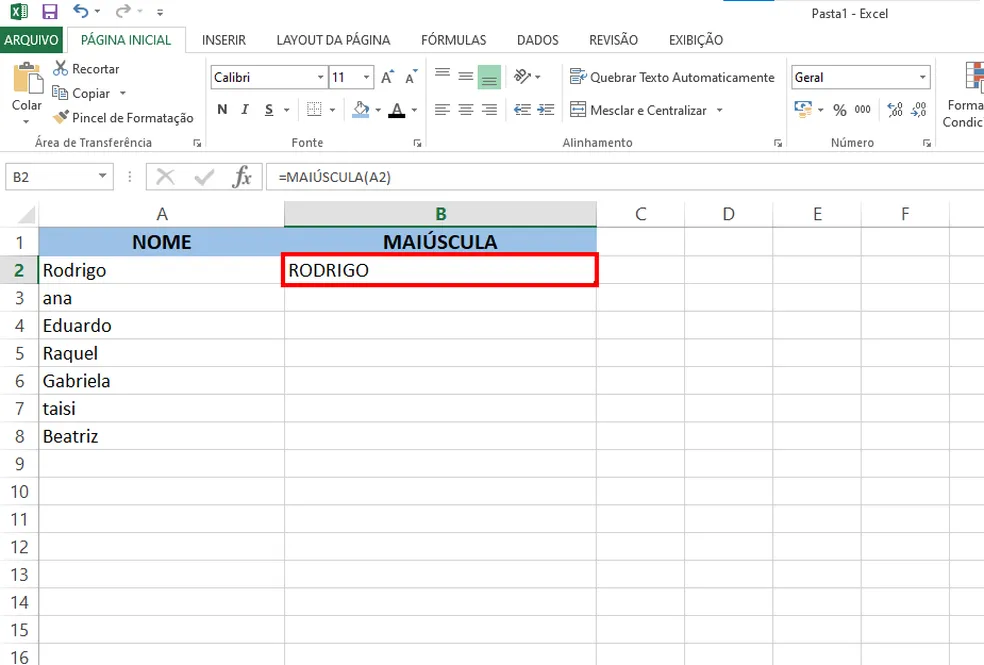This screenshot has height=665, width=984.
Task: Click the increase font size icon
Action: [387, 77]
